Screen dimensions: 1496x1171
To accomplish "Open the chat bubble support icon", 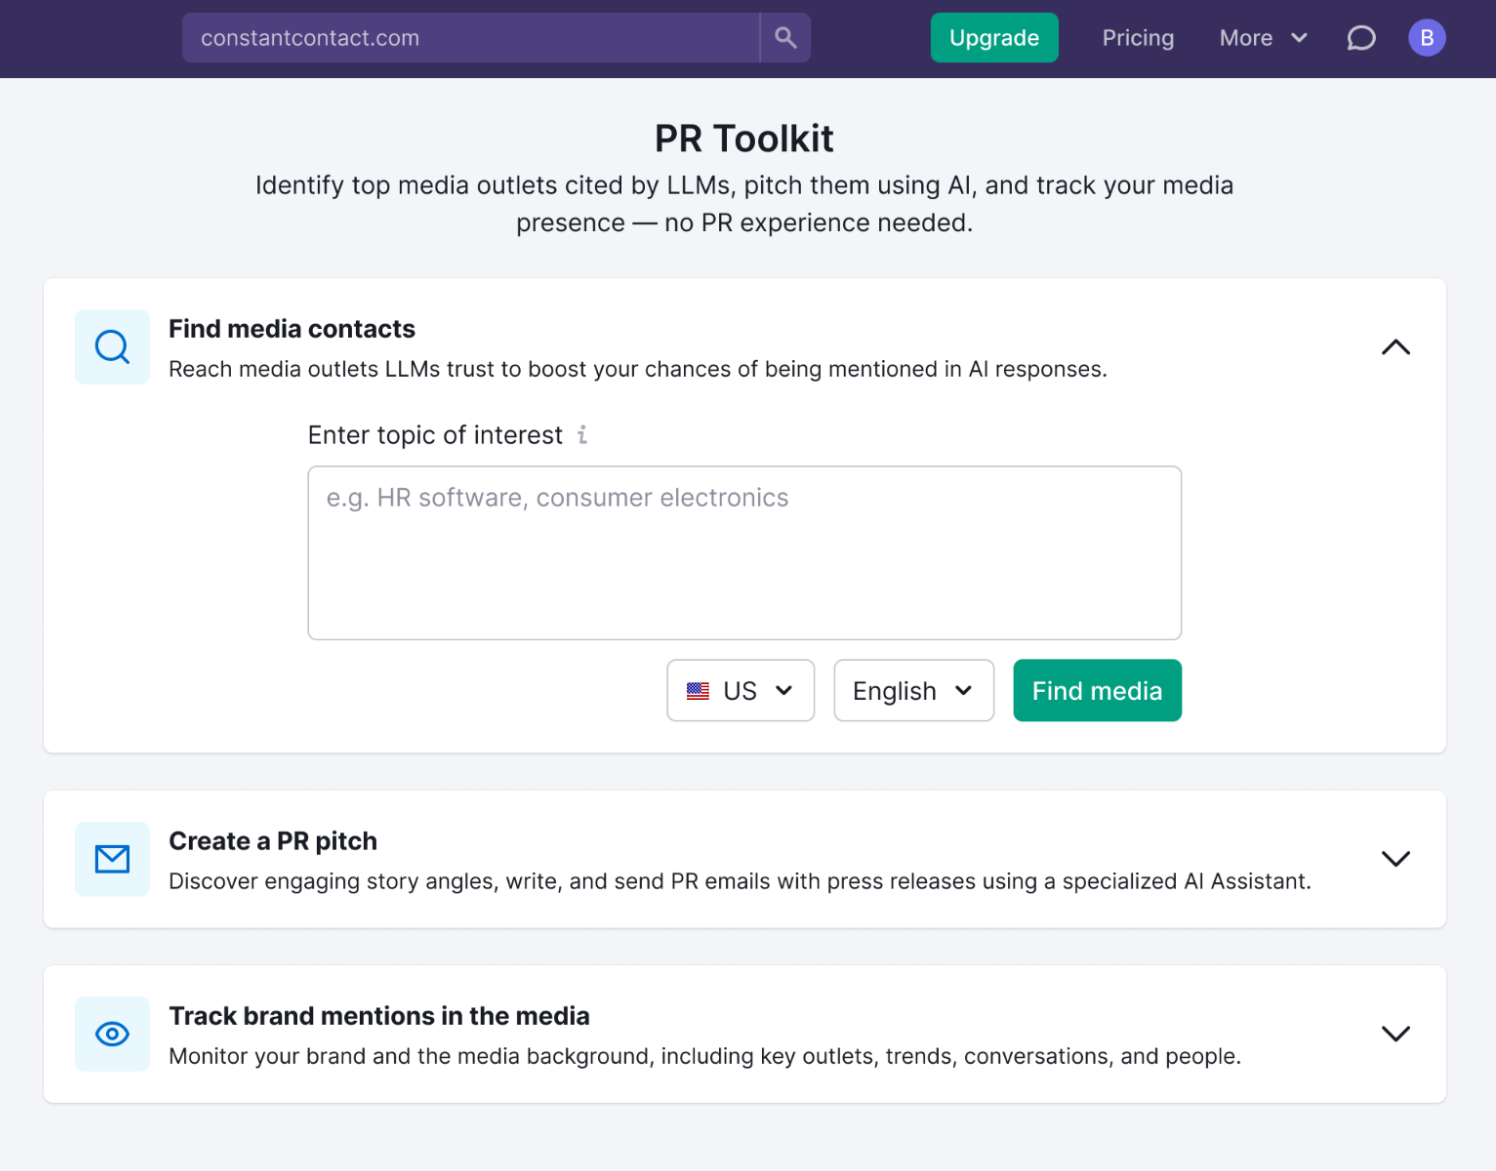I will 1361,37.
